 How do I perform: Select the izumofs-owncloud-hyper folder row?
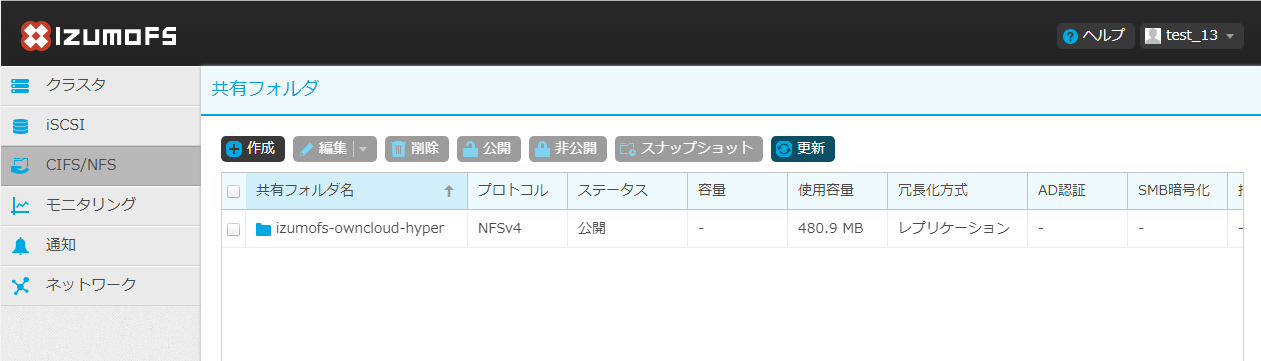coord(732,229)
